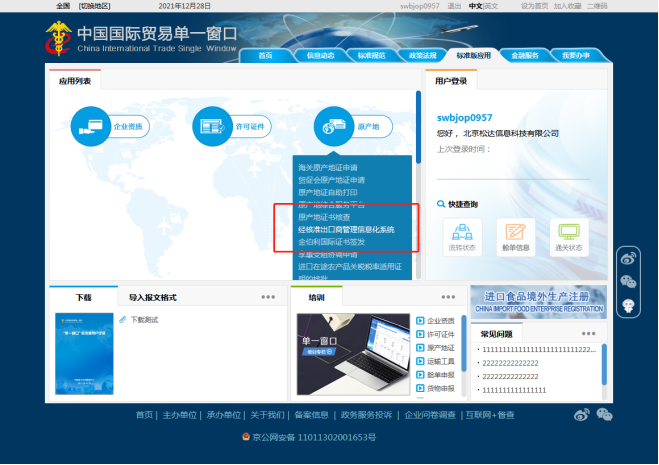659x465 pixels.
Task: Choose 原产地证自助打印 from the menu
Action: [328, 193]
